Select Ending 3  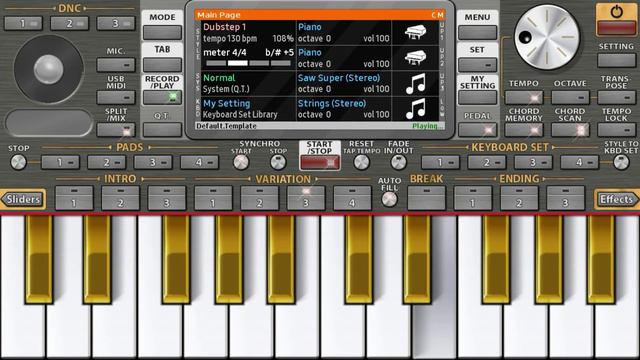[x=565, y=198]
